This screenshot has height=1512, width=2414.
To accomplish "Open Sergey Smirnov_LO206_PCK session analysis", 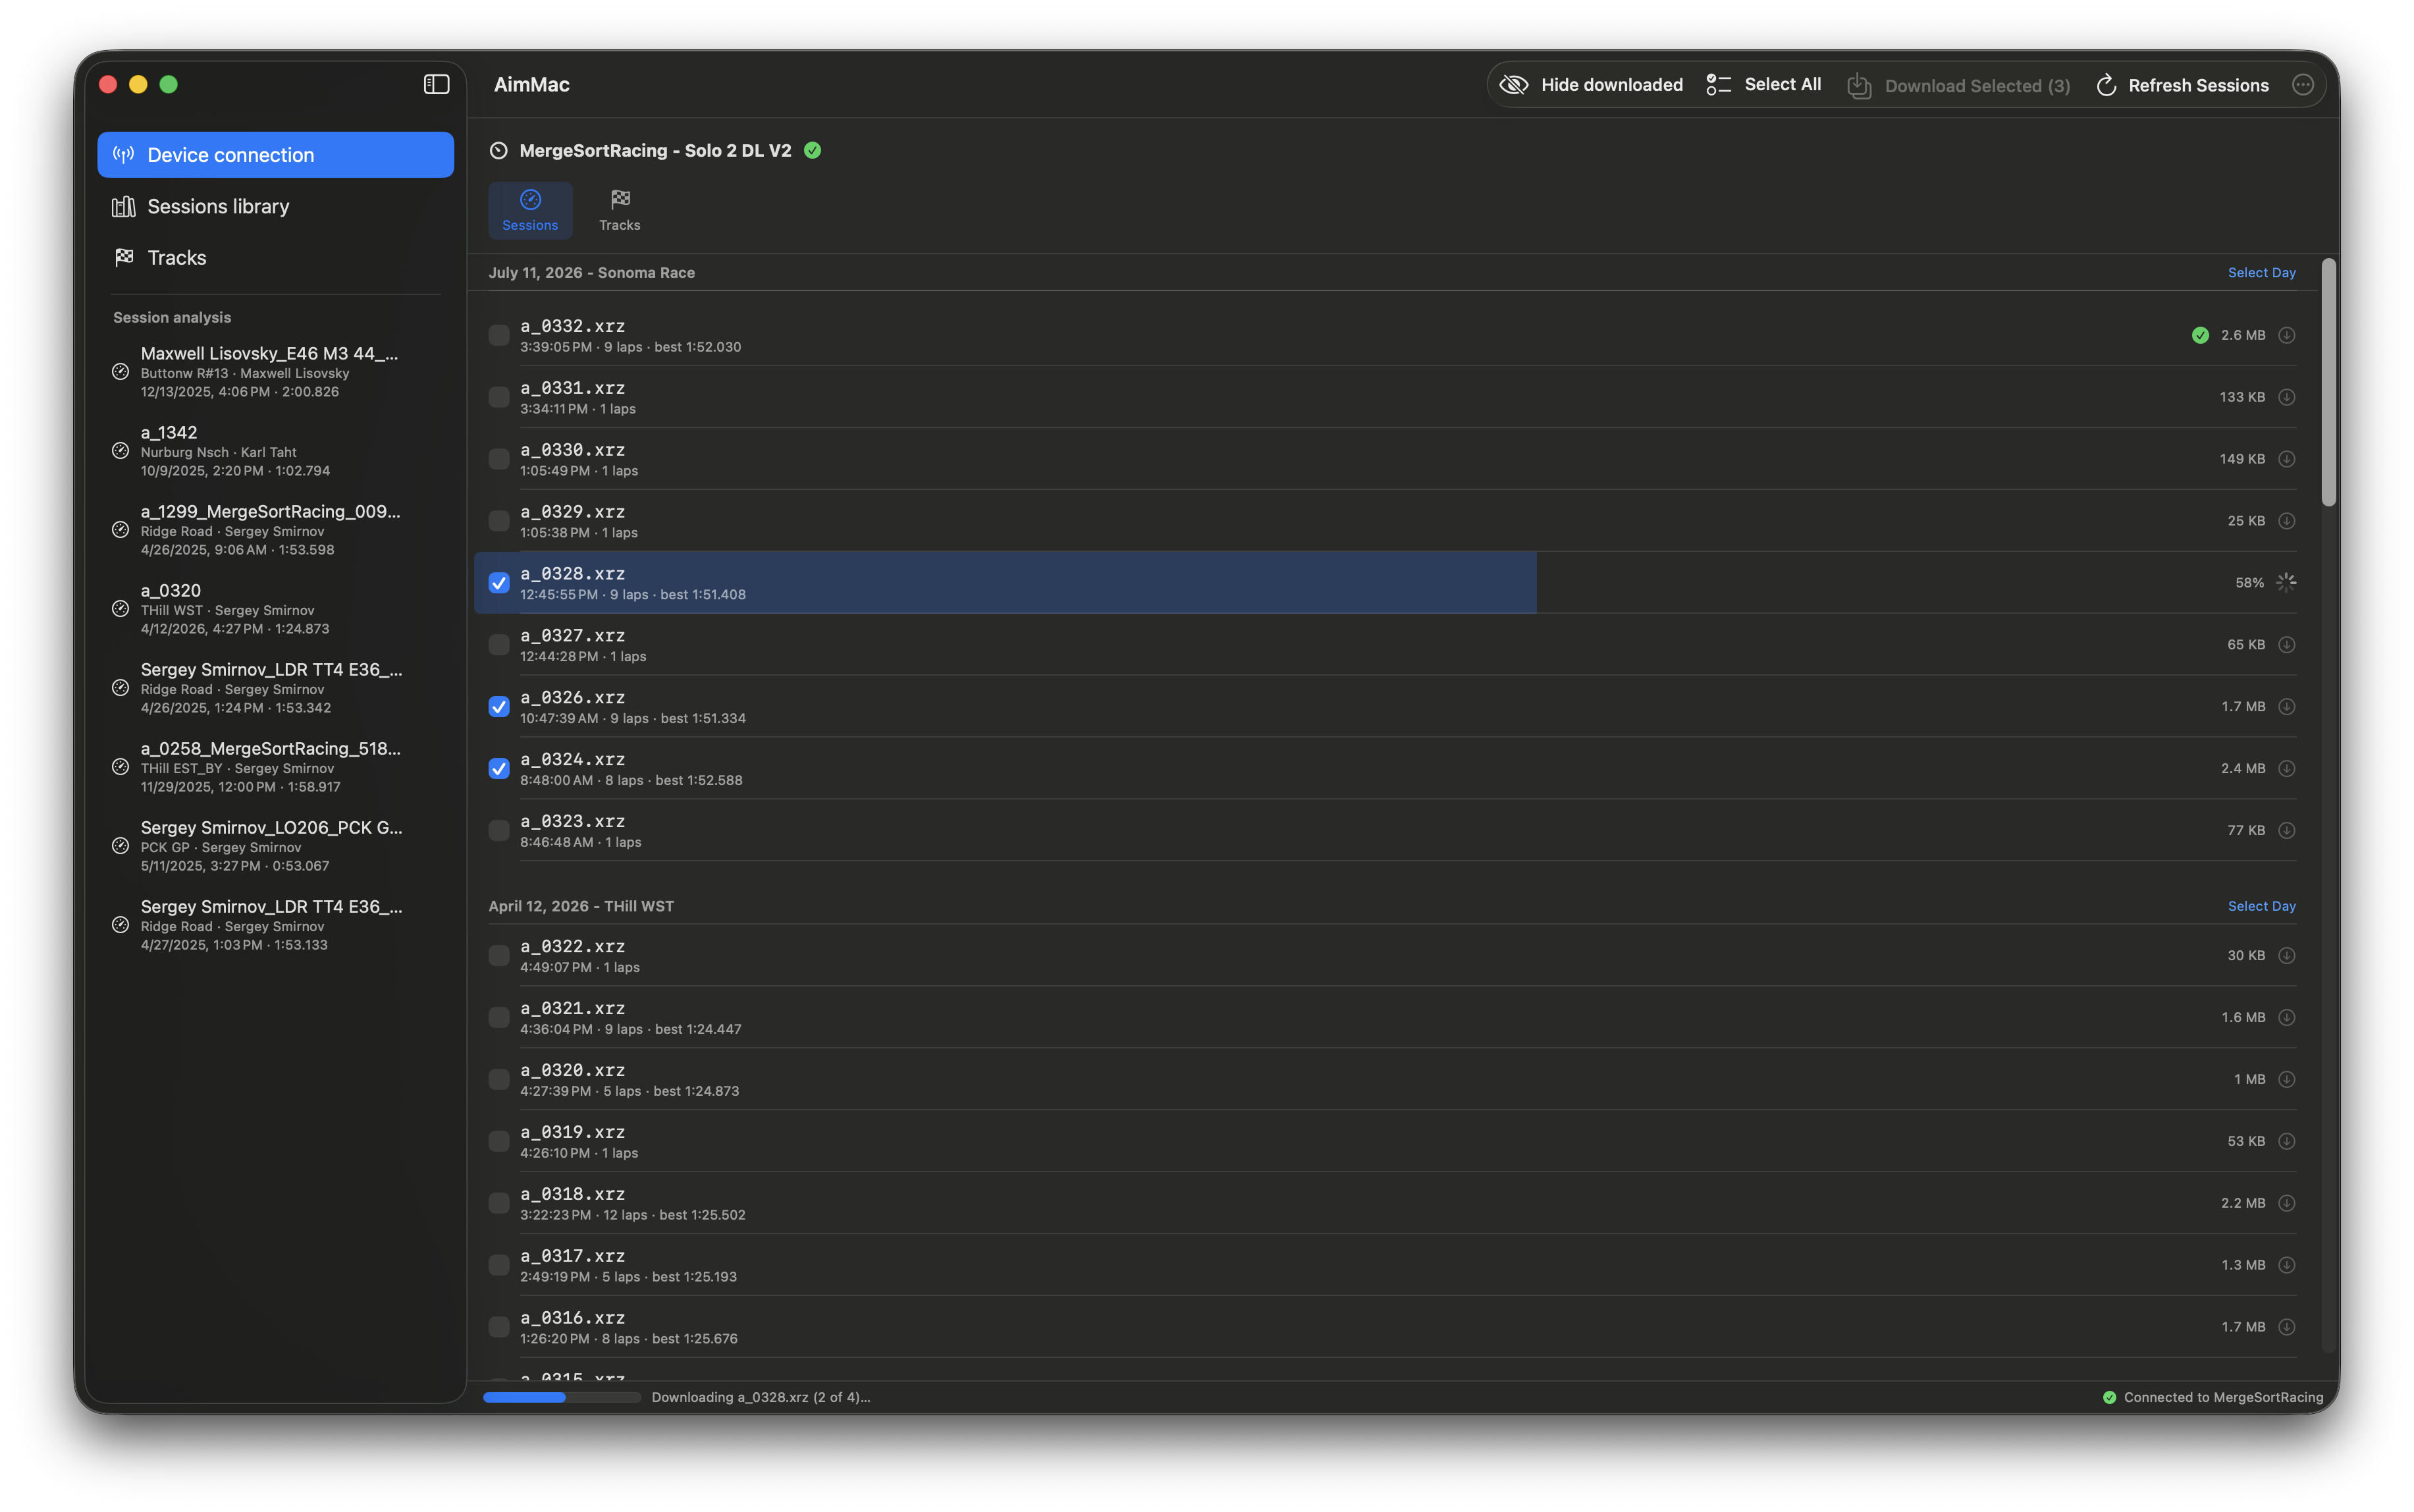I will [275, 846].
